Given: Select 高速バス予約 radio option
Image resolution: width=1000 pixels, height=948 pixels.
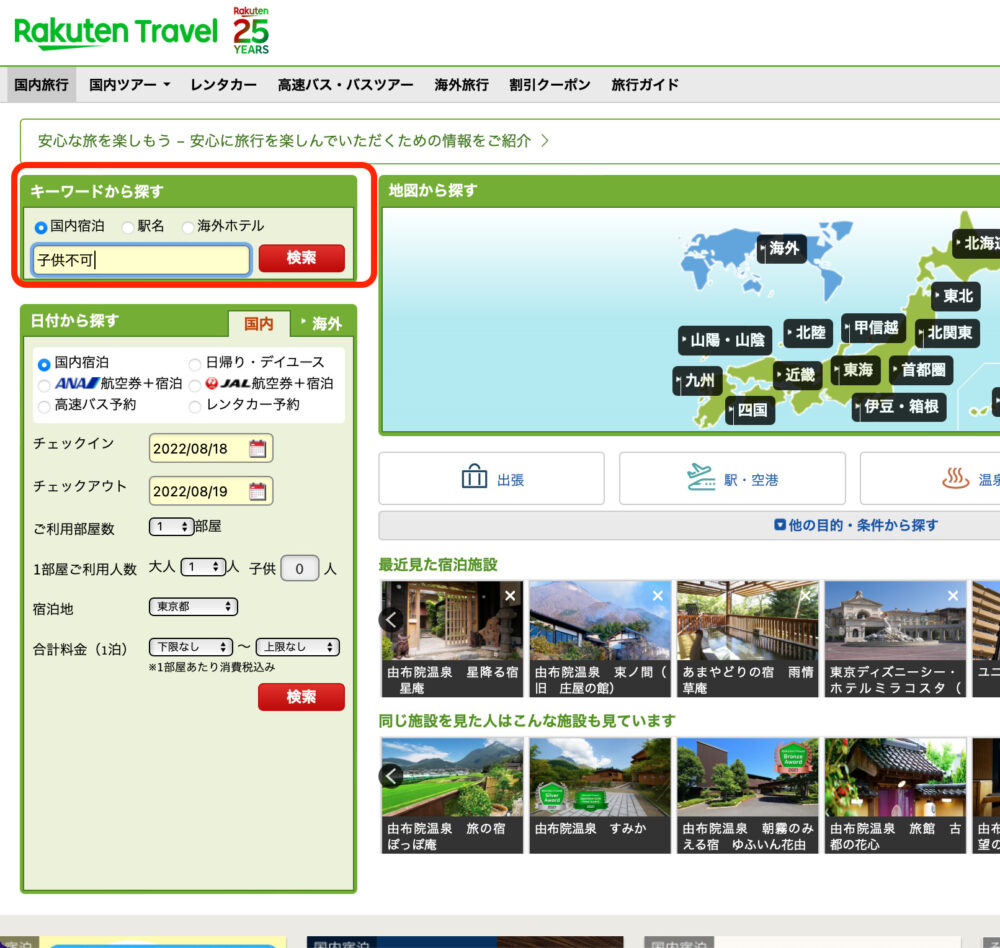Looking at the screenshot, I should 44,406.
